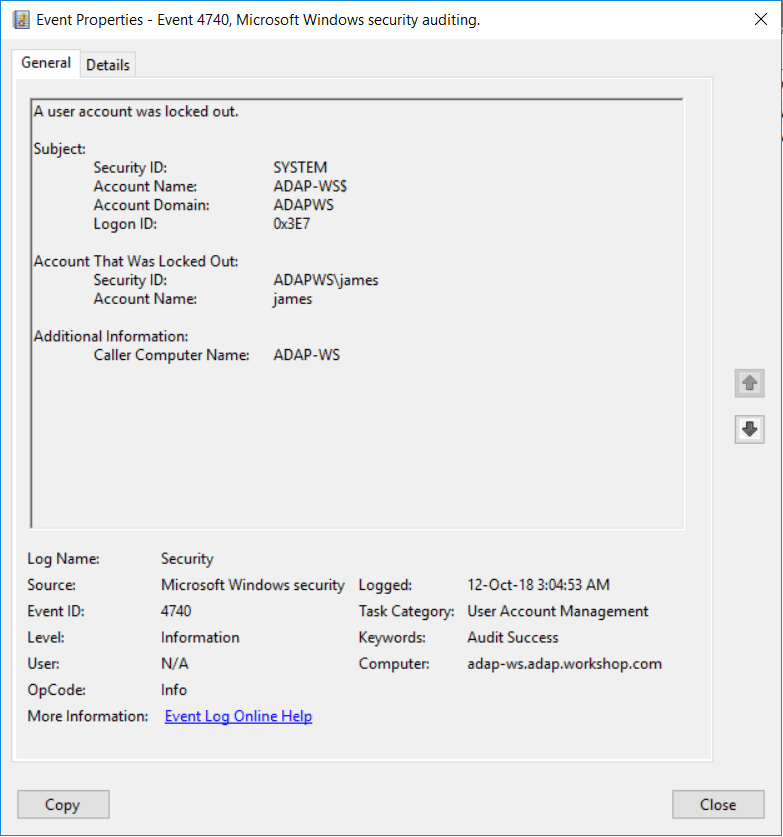The image size is (783, 837).
Task: Click the text 'A user account was locked out.'
Action: point(136,111)
